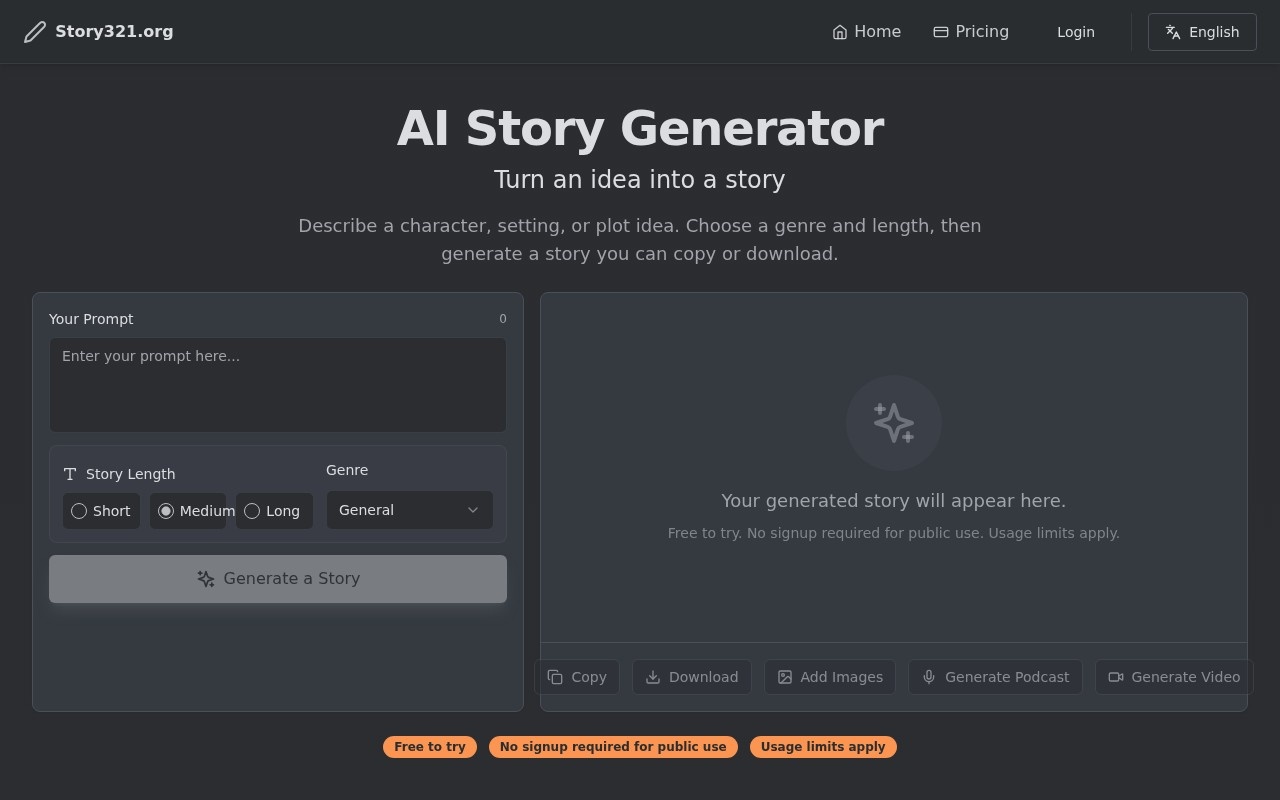Click Generate Podcast button
Screen dimensions: 1280x800
[x=995, y=677]
